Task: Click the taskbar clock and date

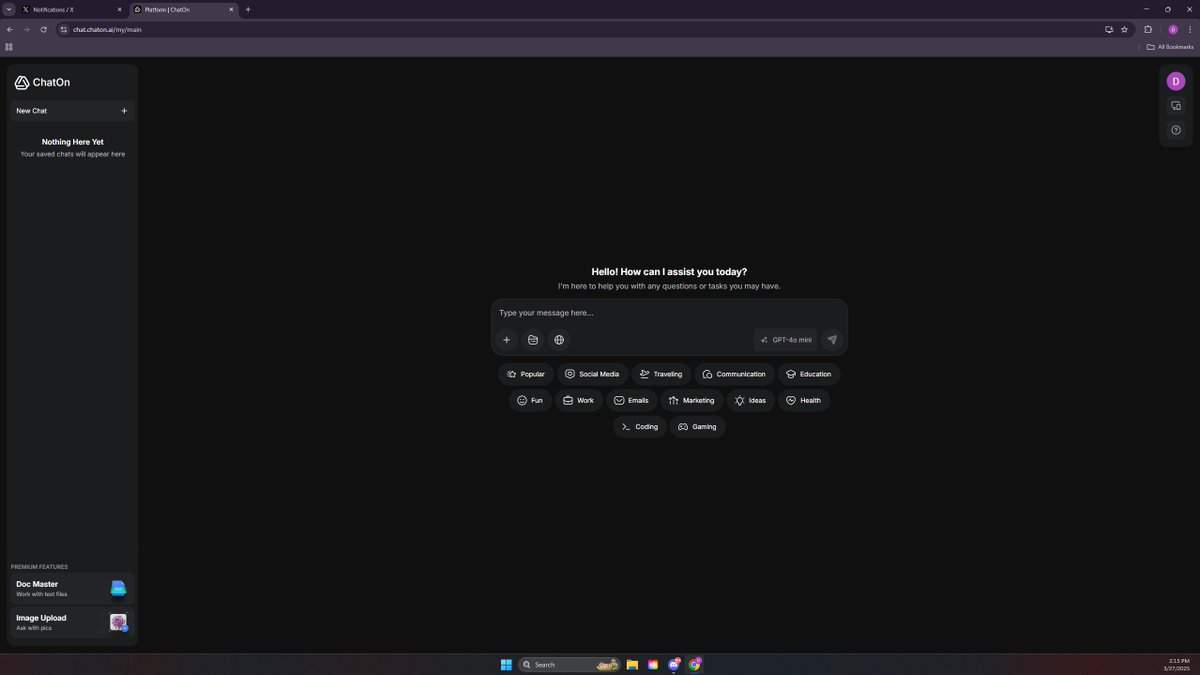Action: tap(1176, 664)
